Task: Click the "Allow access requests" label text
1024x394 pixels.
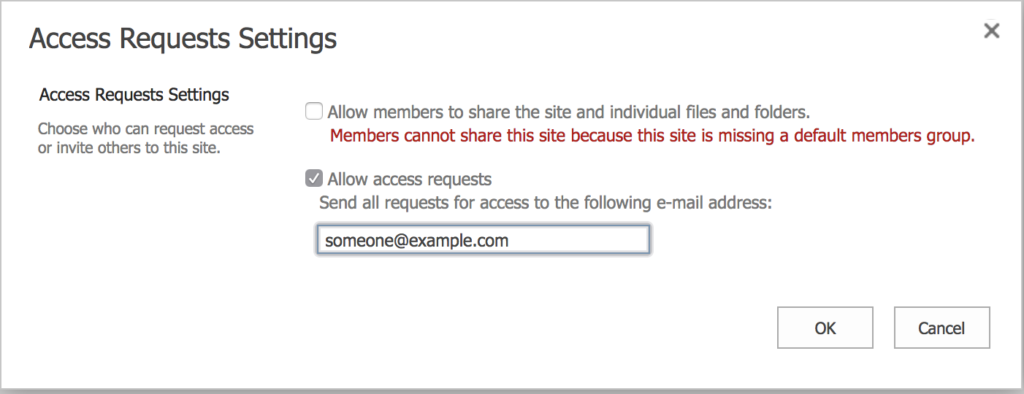Action: click(409, 178)
